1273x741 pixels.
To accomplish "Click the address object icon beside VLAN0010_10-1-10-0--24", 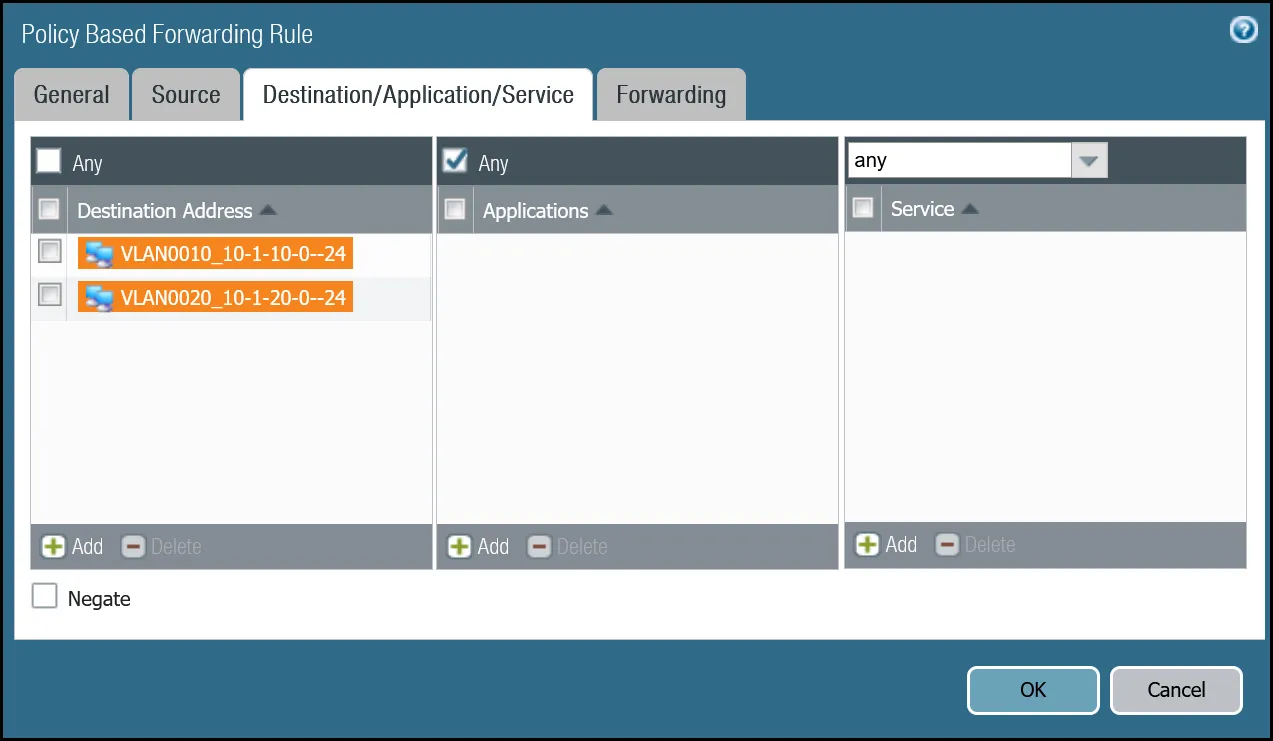I will 97,253.
